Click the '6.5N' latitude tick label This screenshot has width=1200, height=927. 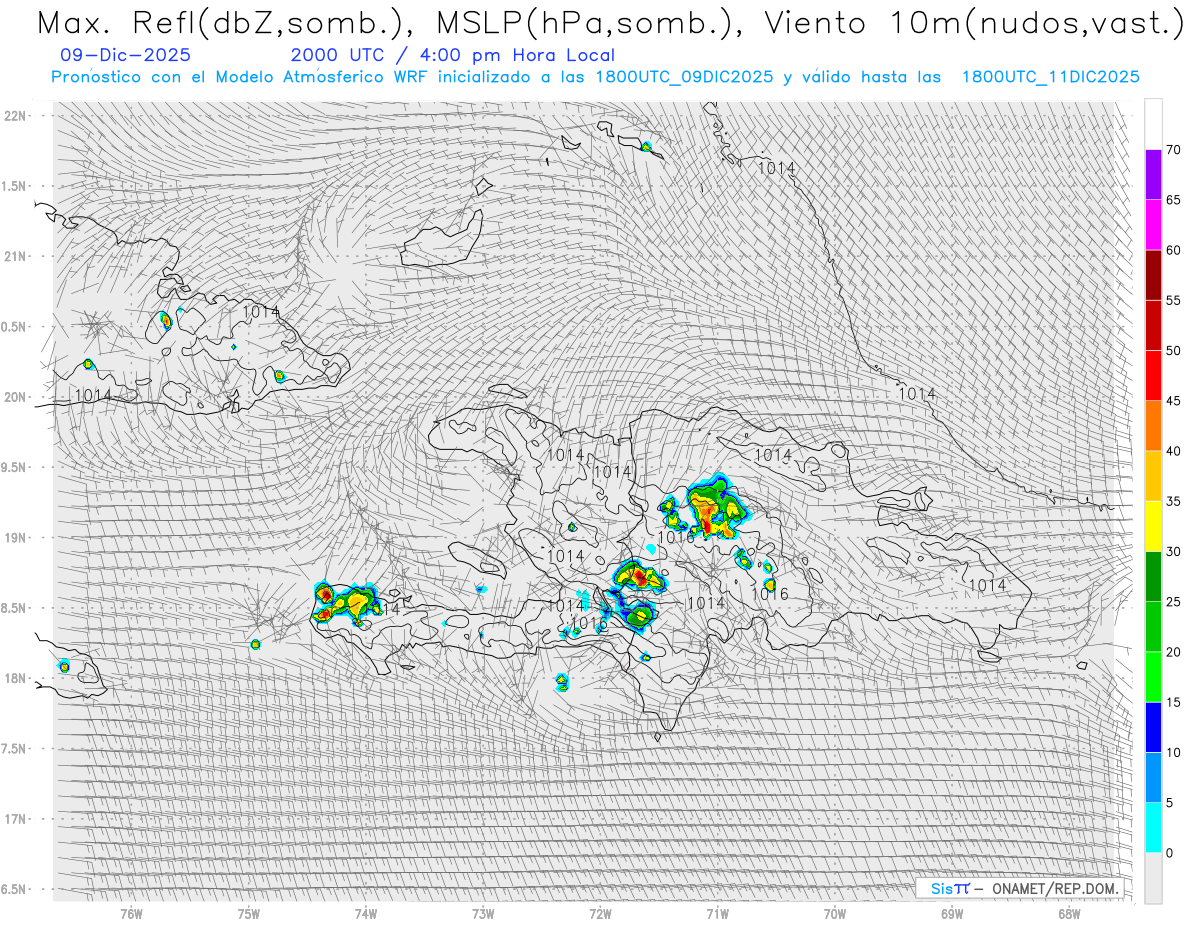pyautogui.click(x=16, y=889)
